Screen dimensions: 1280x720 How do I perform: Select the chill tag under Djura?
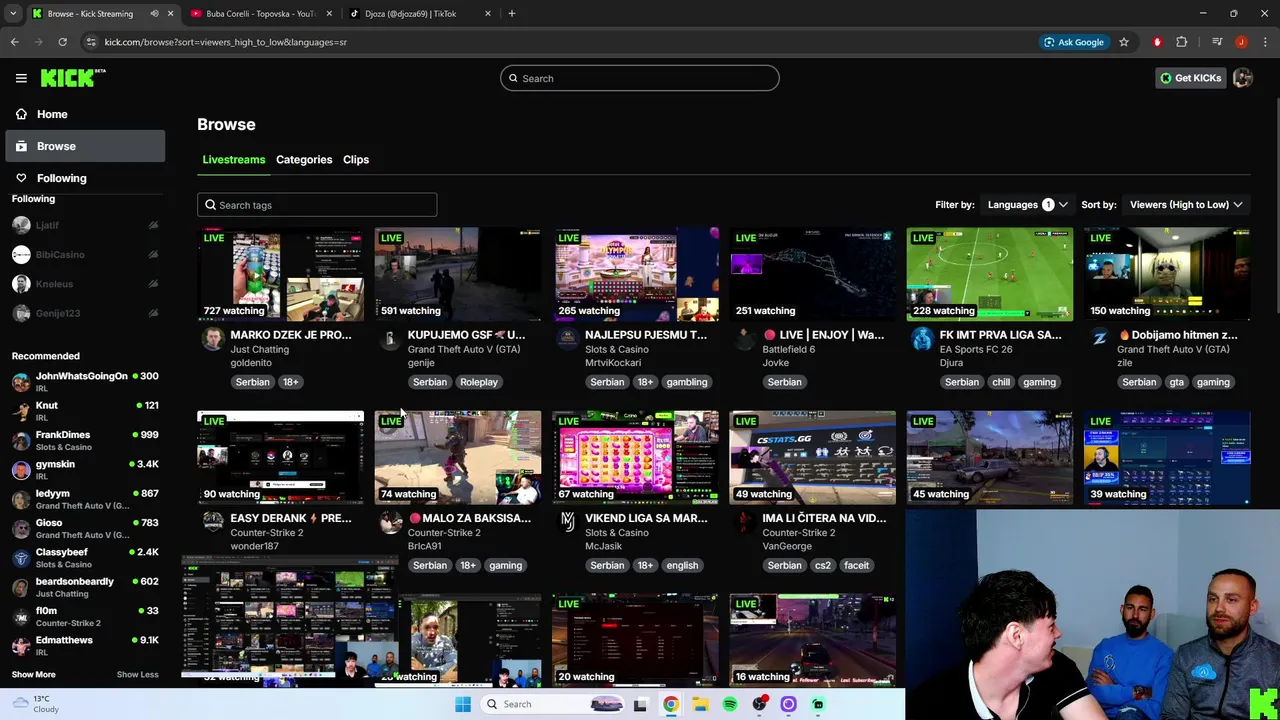tap(1001, 382)
